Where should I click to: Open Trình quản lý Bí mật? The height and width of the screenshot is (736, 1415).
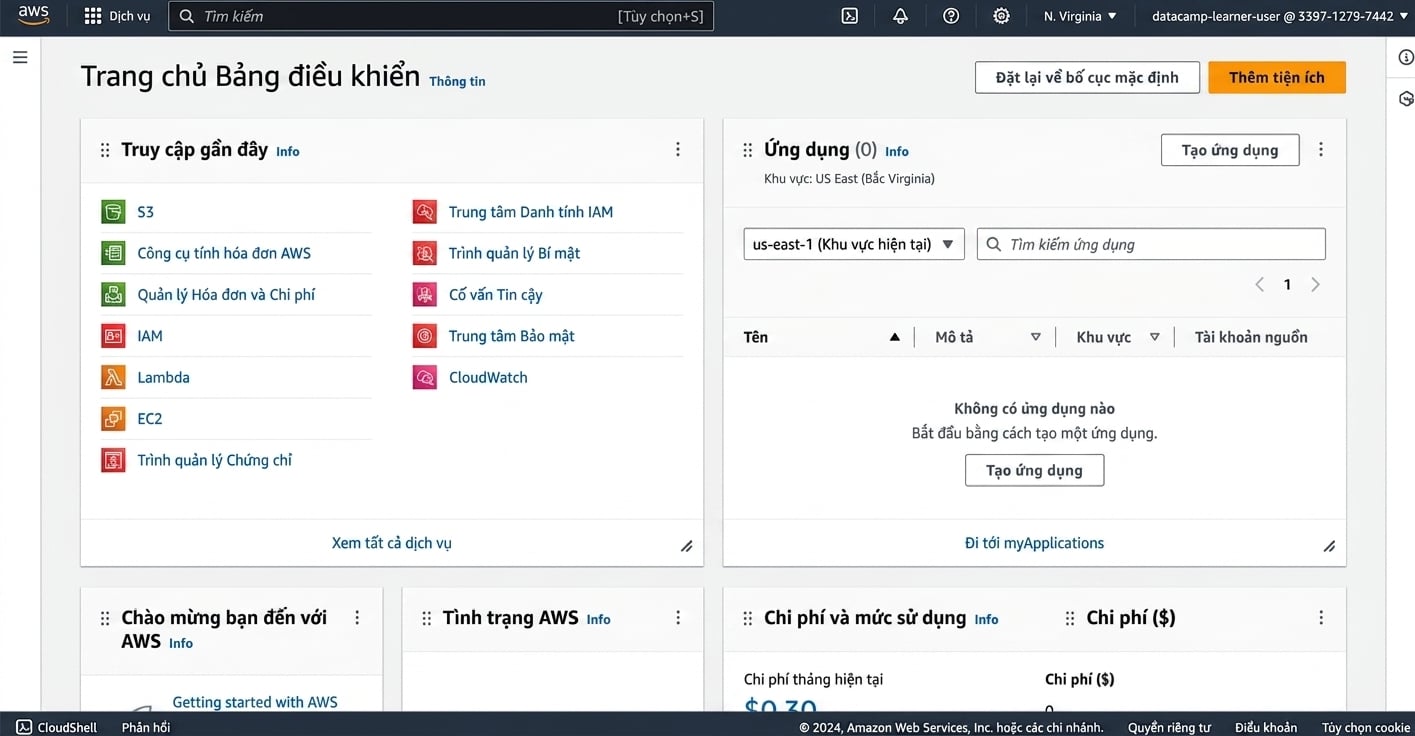(514, 253)
